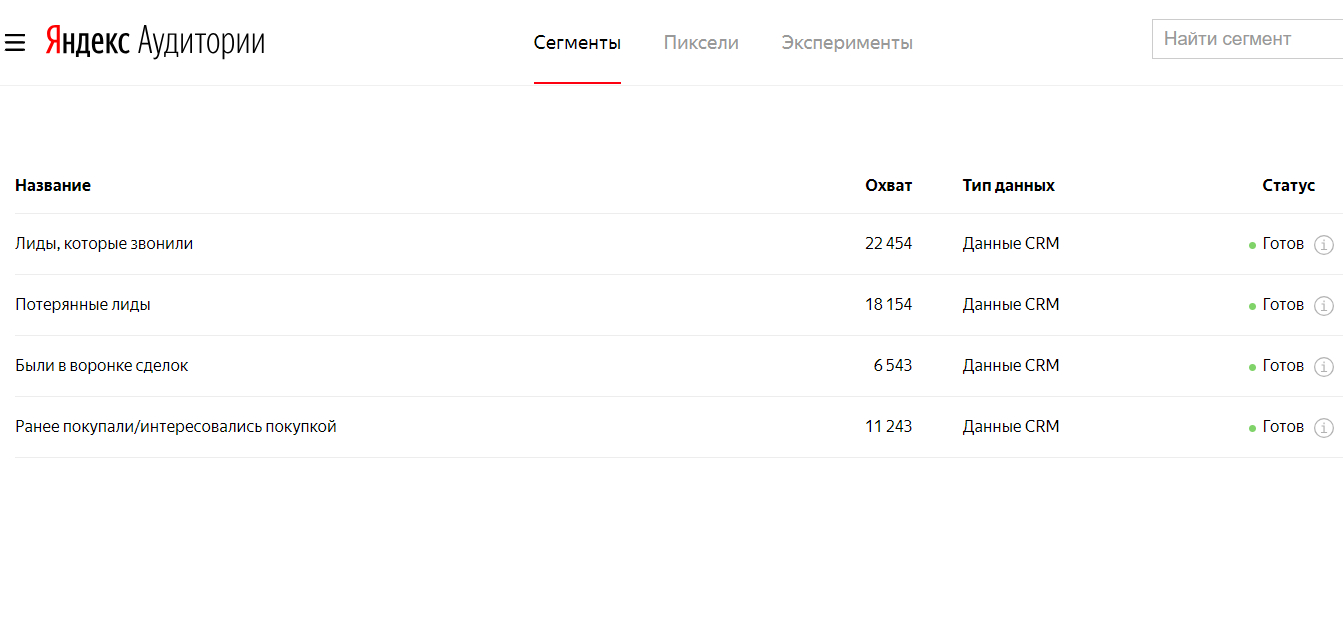Click the Статус column header
Screen dimensions: 1343x630
(1288, 185)
